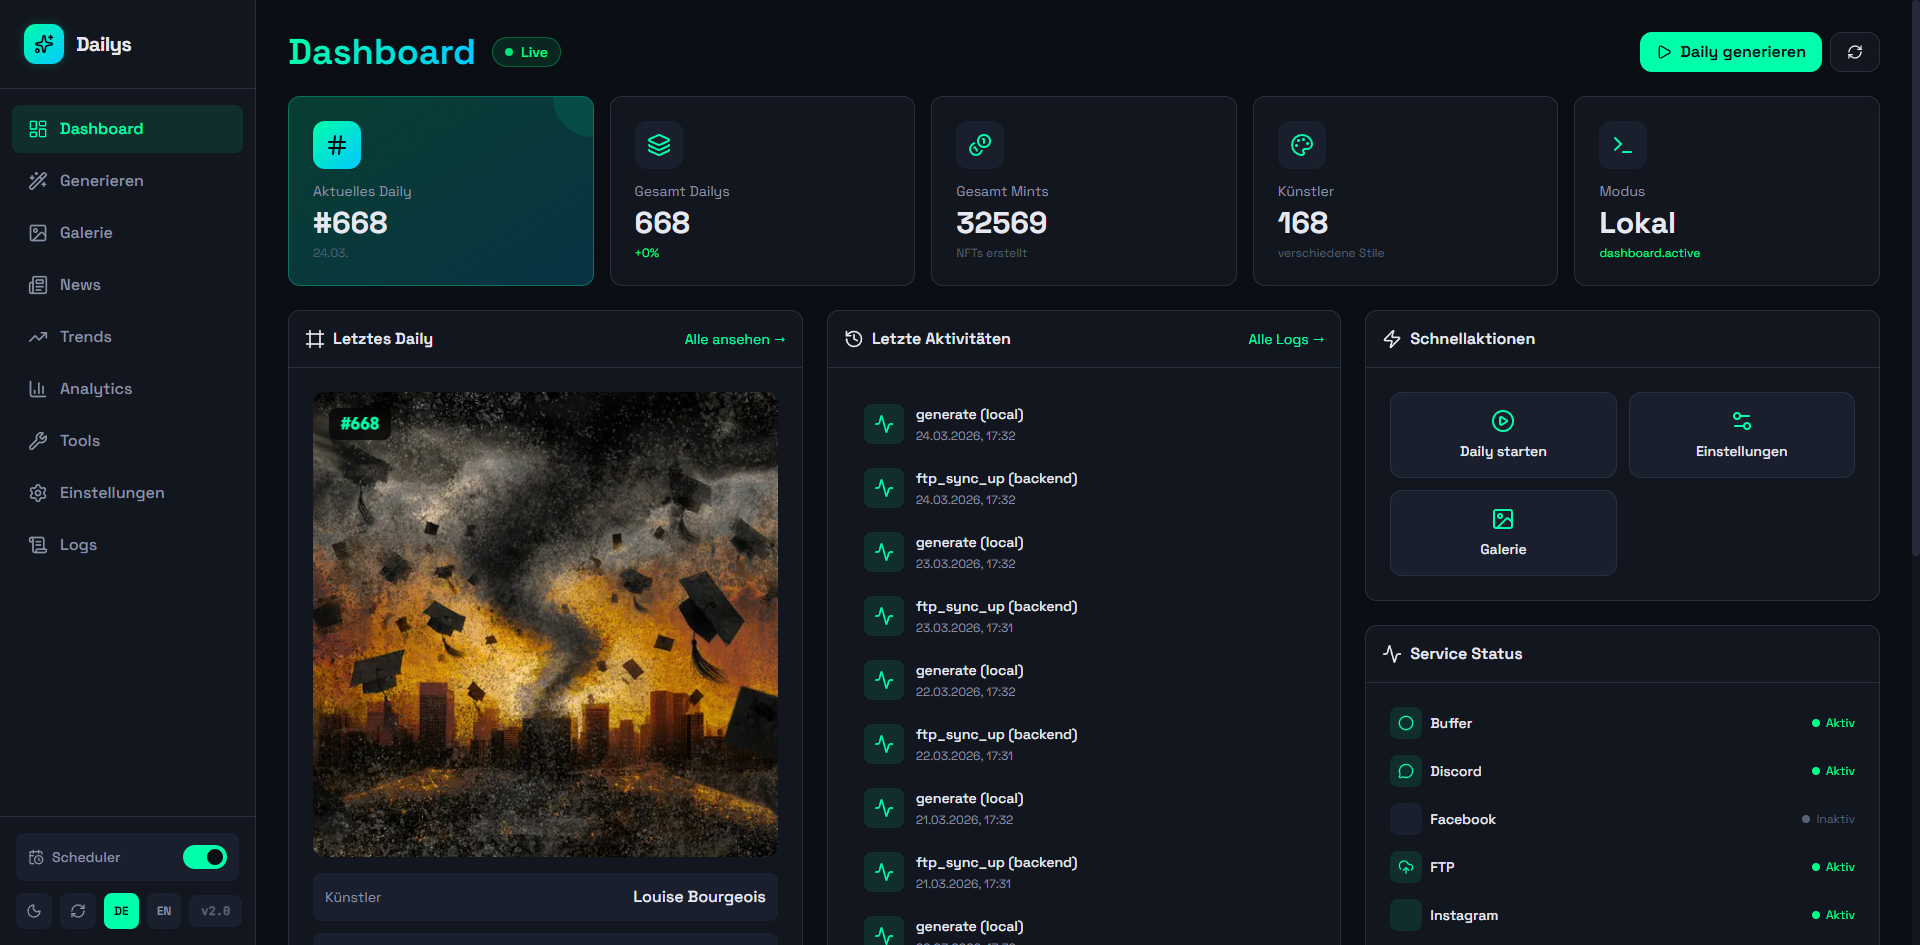Open Alle ansehen link for Letztes Daily

[734, 339]
